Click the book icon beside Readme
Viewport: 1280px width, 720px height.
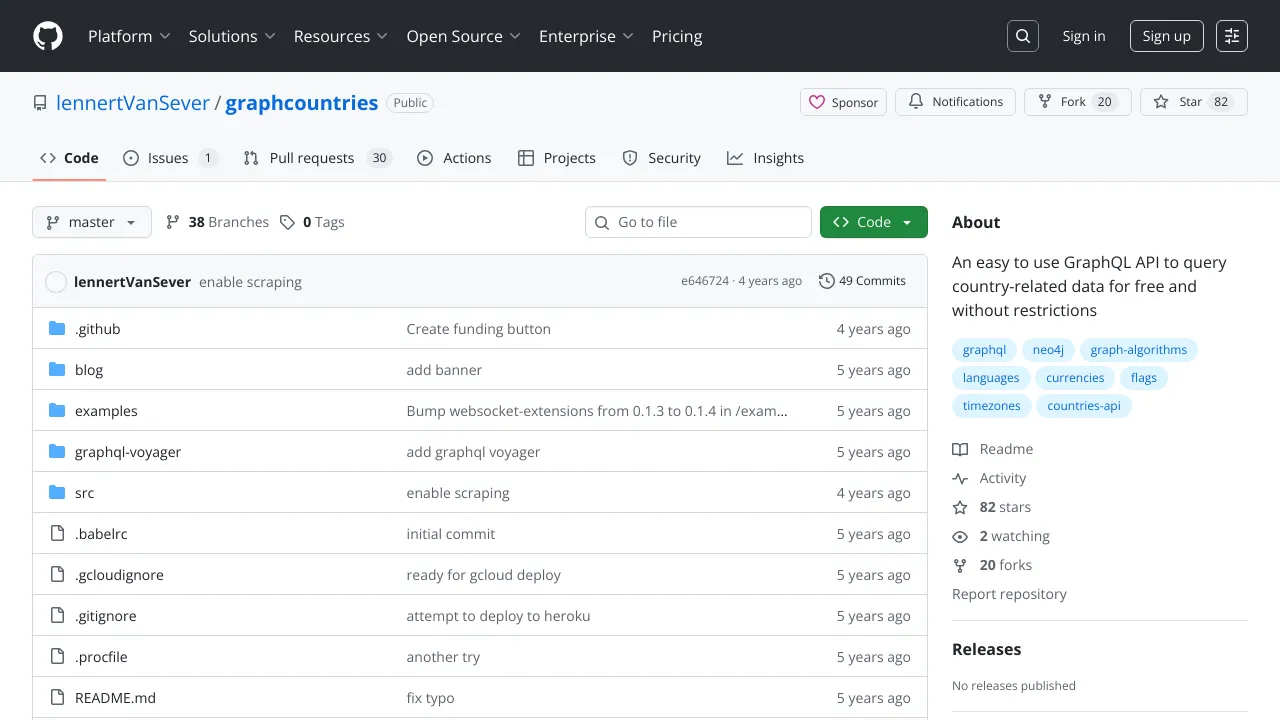point(960,449)
